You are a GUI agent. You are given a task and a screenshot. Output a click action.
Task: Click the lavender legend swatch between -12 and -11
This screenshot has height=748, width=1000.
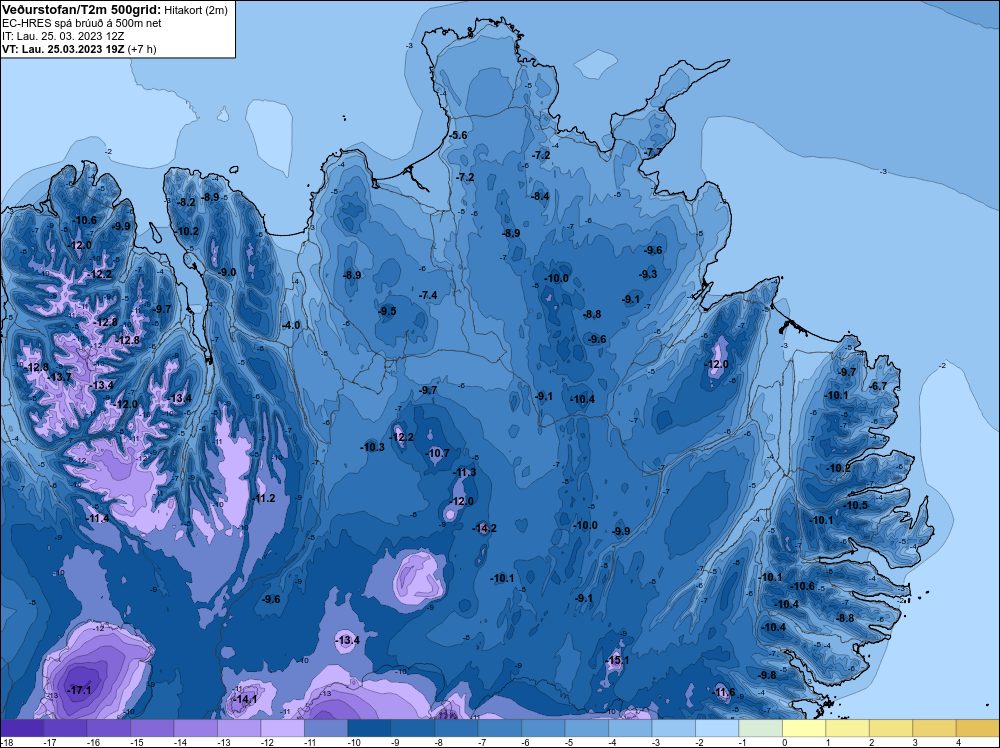tap(283, 728)
